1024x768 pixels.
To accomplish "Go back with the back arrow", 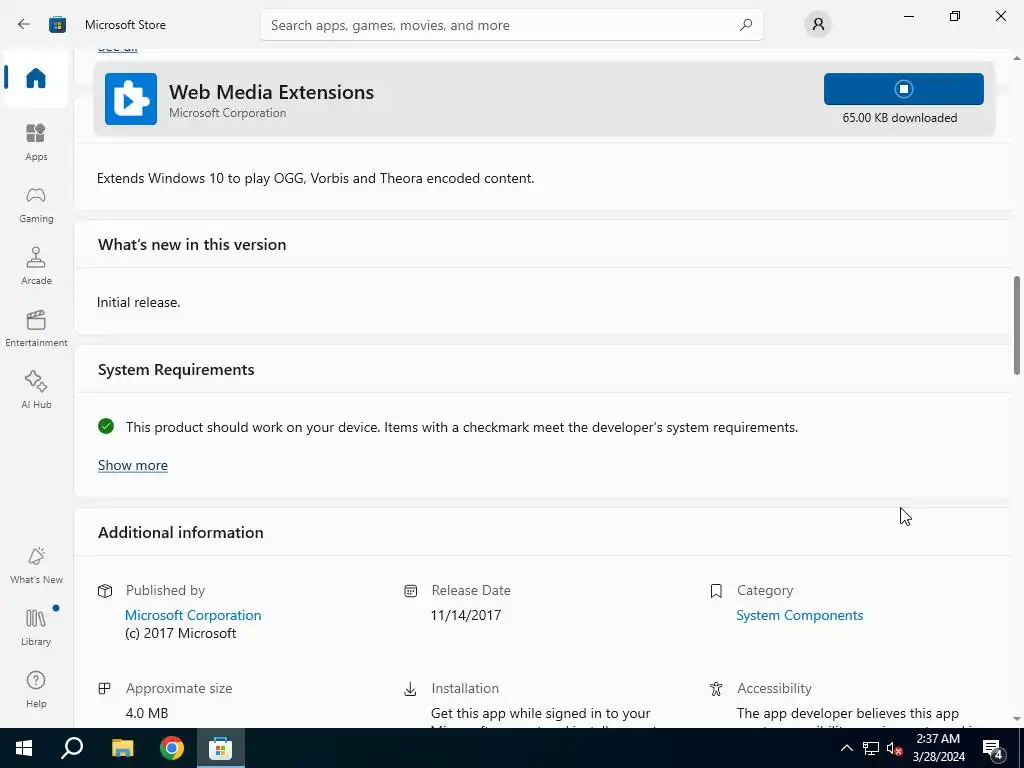I will [x=24, y=25].
